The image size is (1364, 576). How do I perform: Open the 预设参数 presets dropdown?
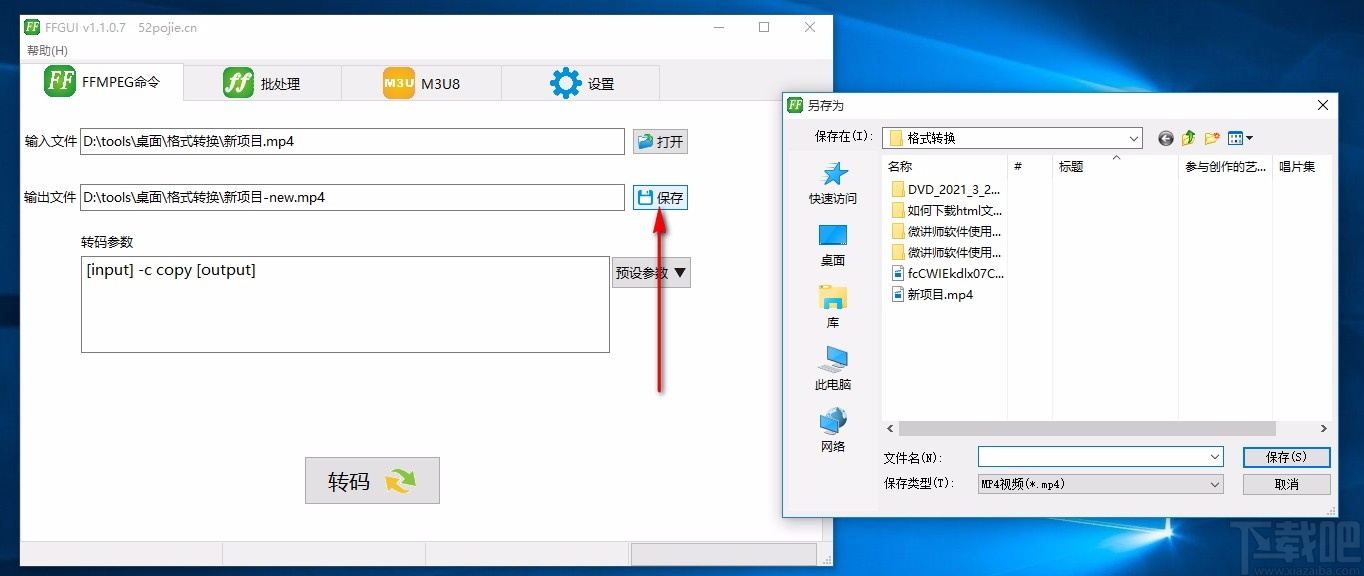point(650,272)
